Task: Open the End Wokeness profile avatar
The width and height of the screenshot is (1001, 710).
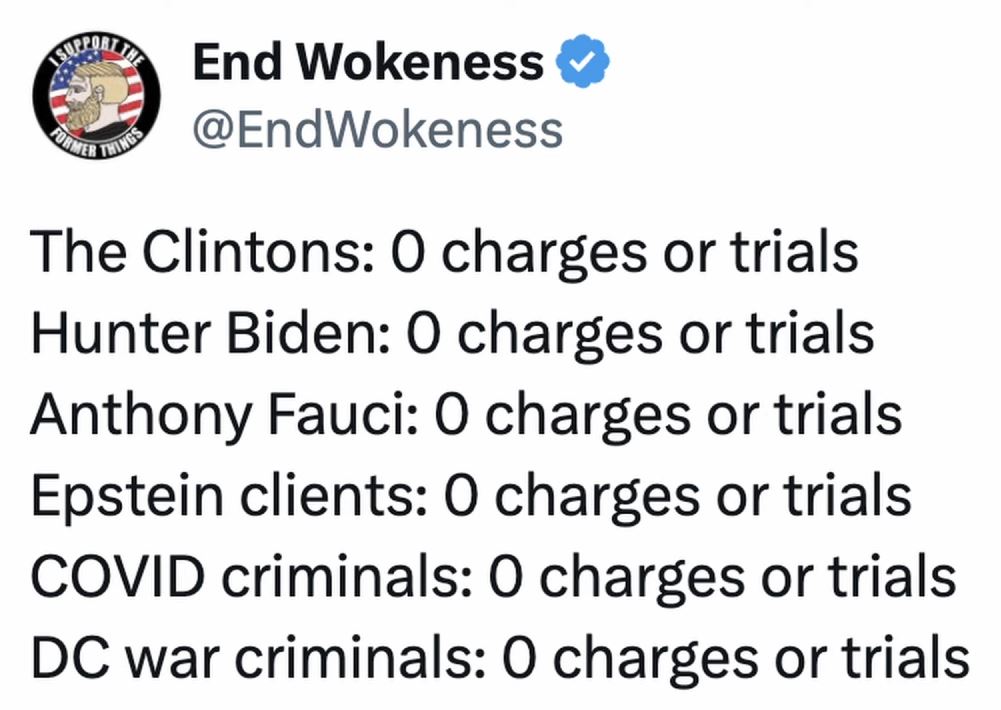Action: coord(96,96)
